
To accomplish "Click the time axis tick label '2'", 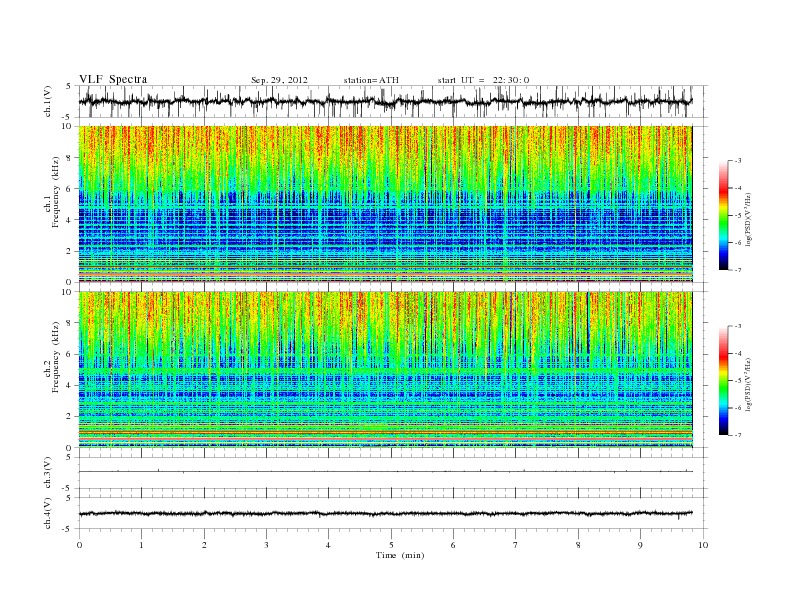I will pyautogui.click(x=204, y=545).
